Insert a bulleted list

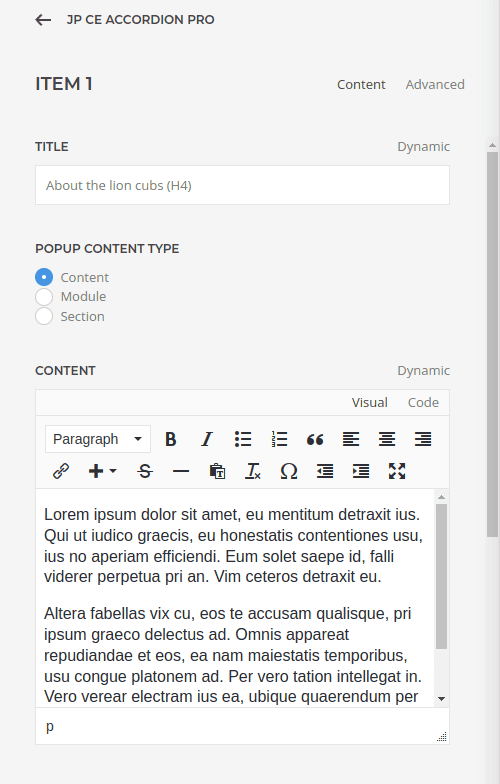[243, 439]
